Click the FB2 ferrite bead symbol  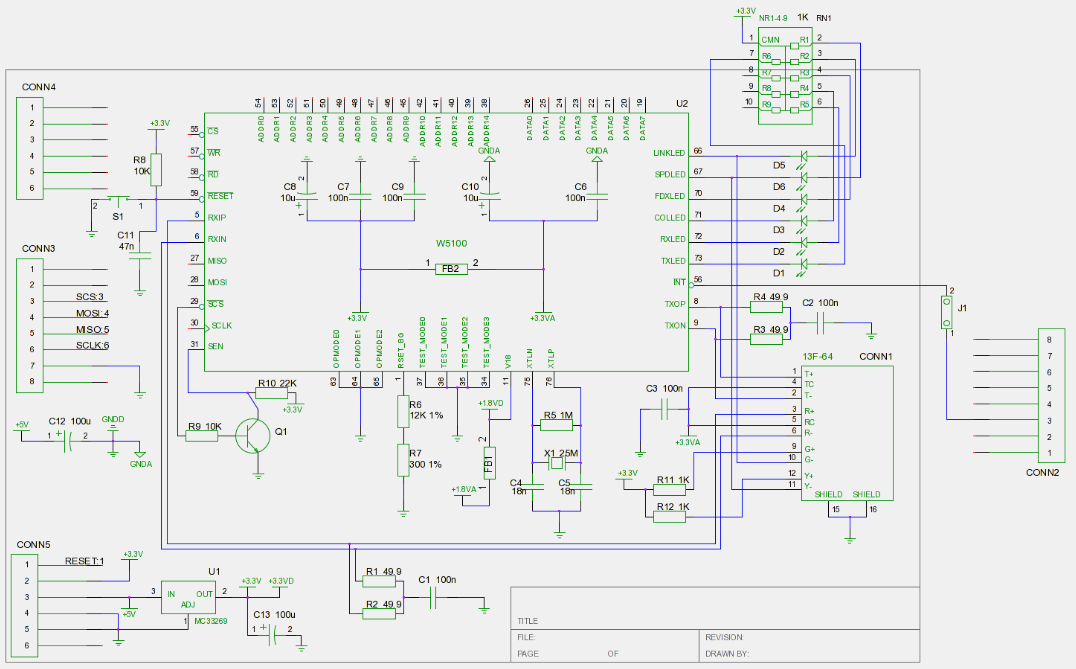pos(452,269)
